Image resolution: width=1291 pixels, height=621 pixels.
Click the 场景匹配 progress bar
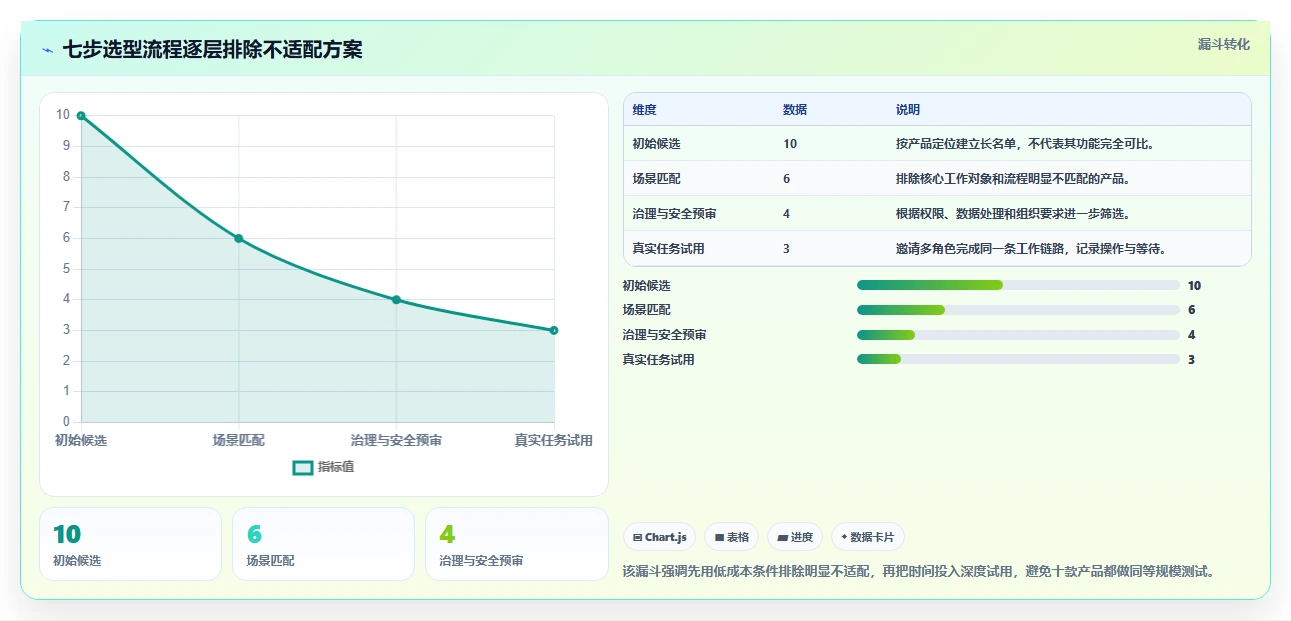[1018, 310]
